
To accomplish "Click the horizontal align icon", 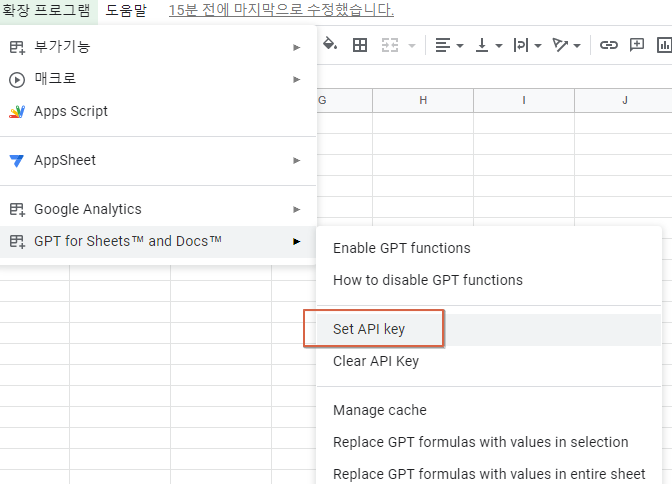I will 443,45.
